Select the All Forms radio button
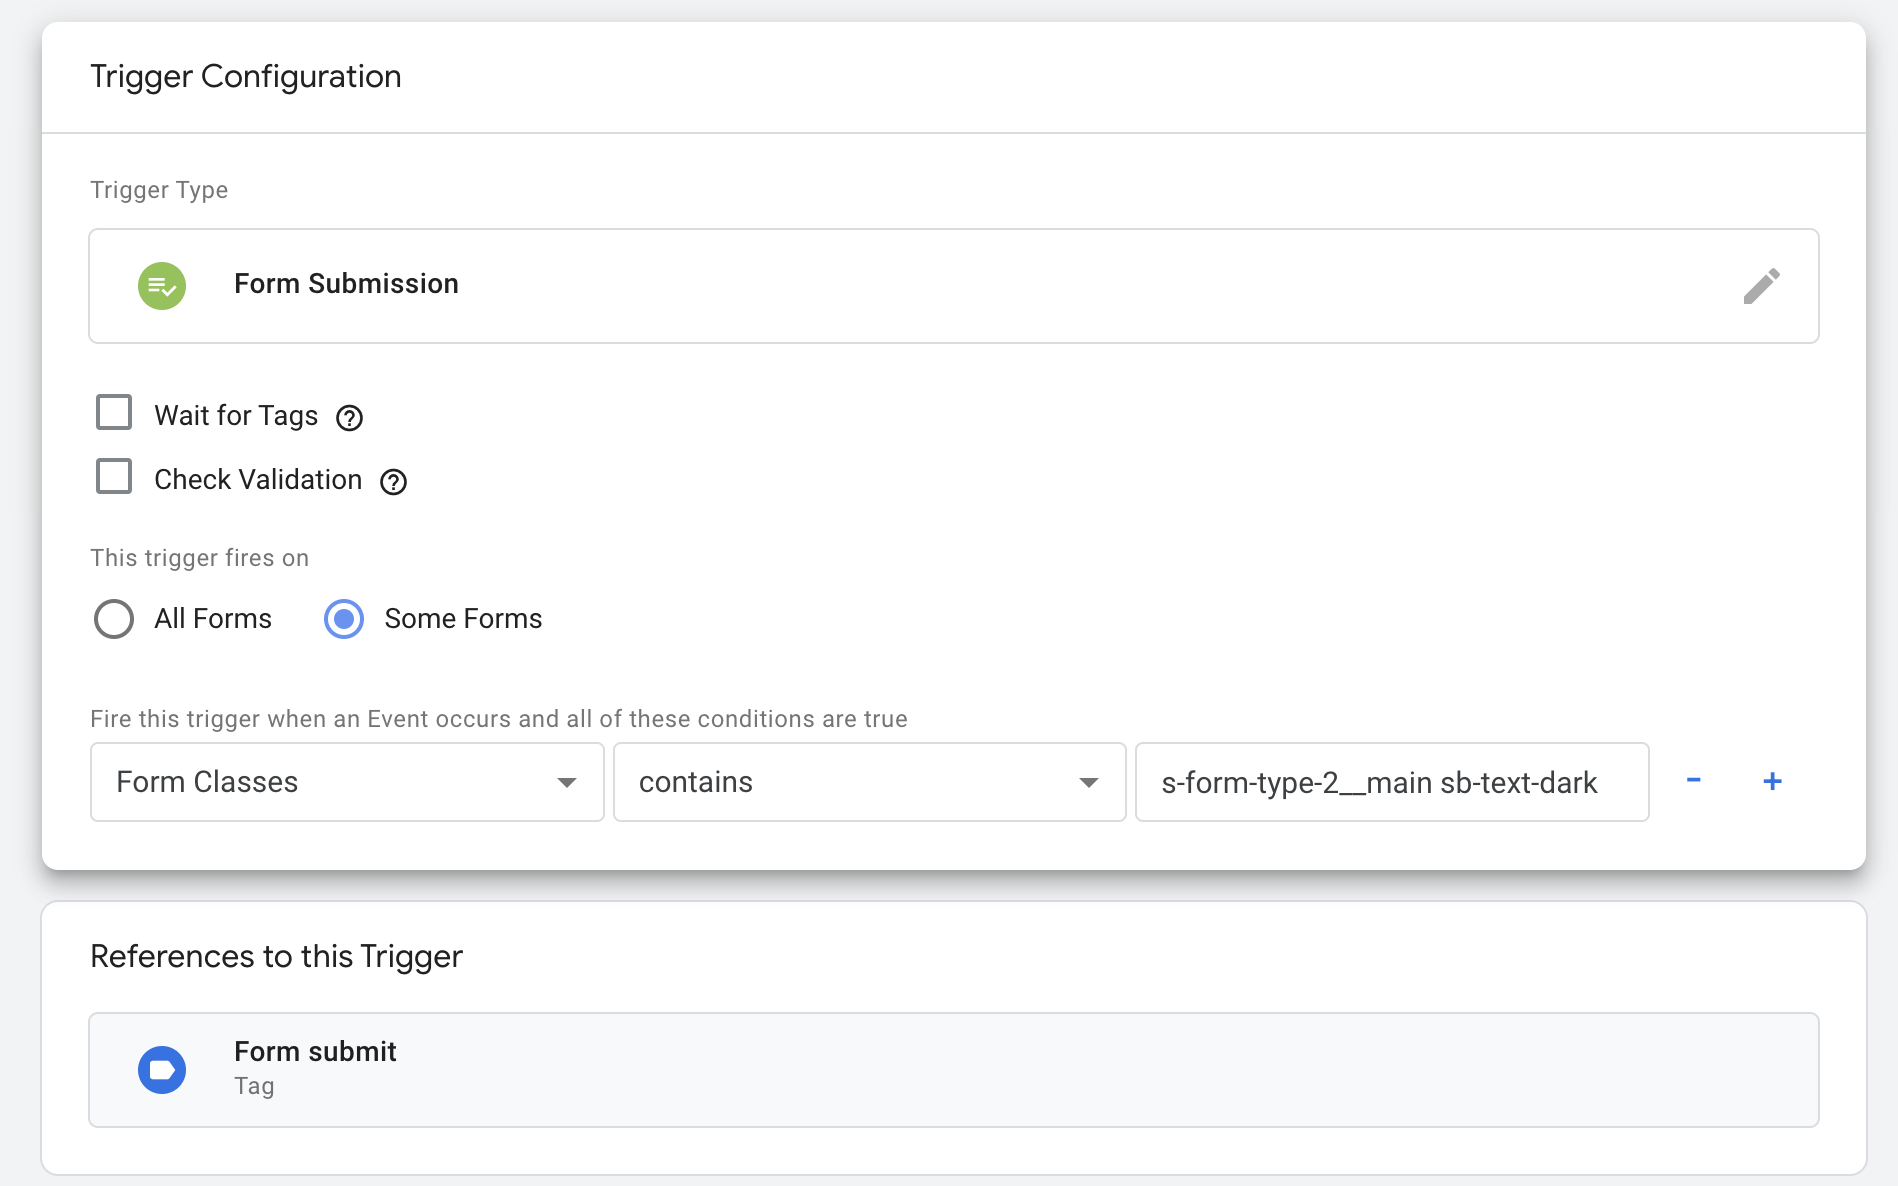 pyautogui.click(x=114, y=619)
